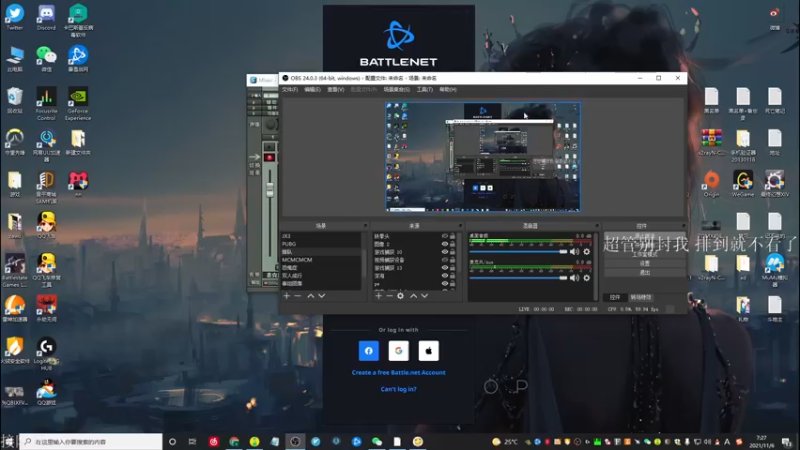Open Chrome from the taskbar

(234, 441)
